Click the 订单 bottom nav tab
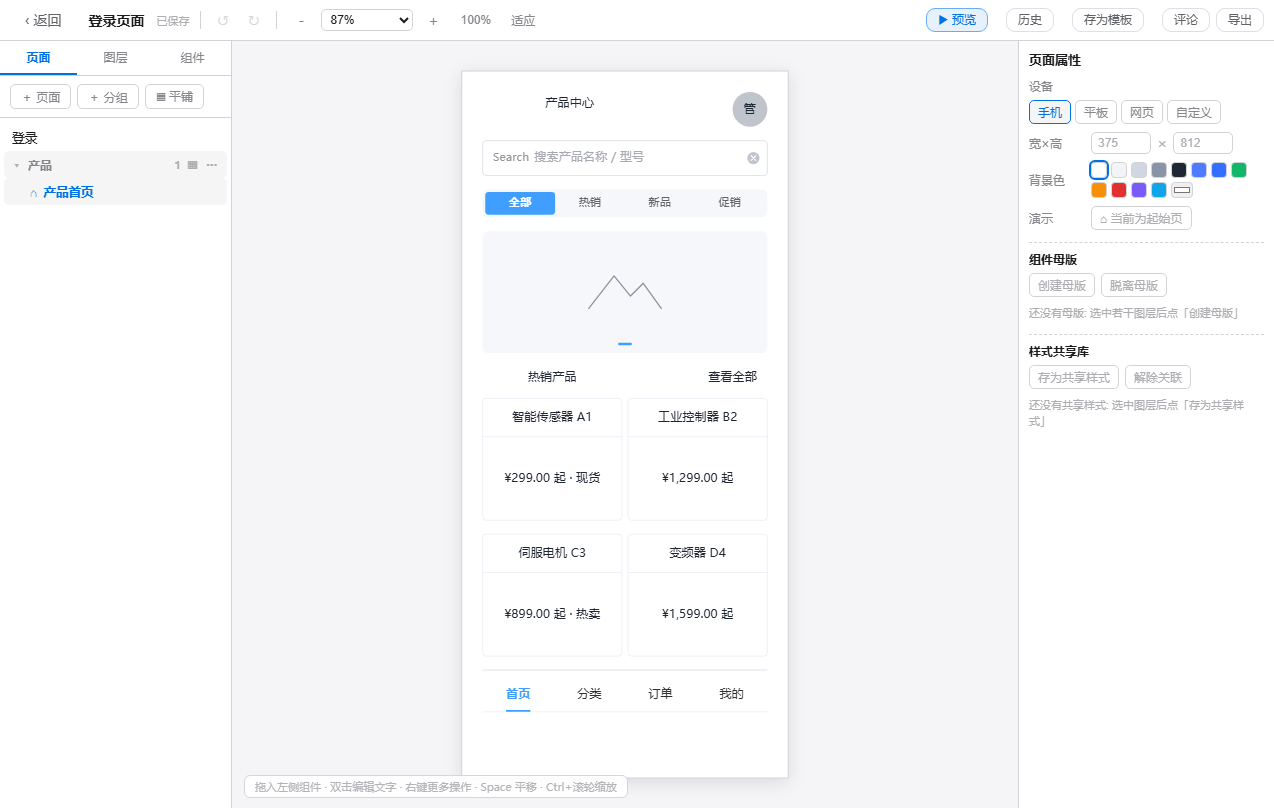Image resolution: width=1274 pixels, height=808 pixels. point(660,694)
